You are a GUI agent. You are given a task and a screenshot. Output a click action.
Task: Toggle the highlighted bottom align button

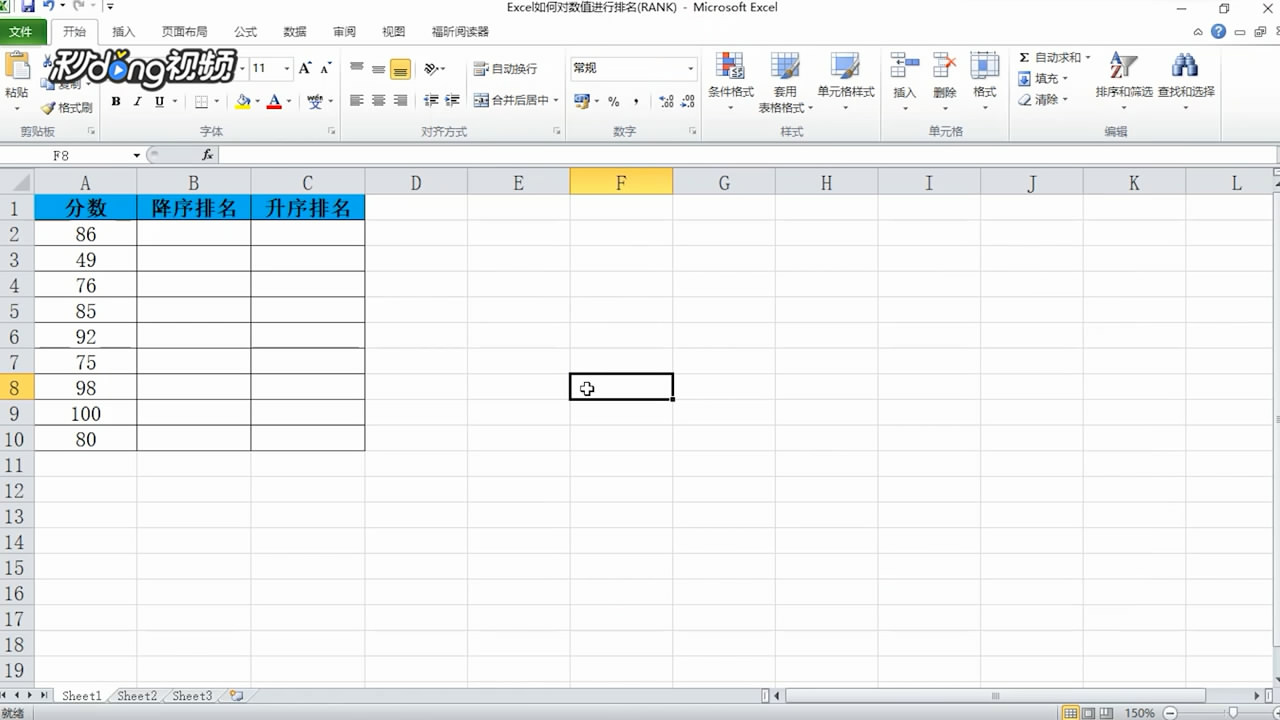400,69
